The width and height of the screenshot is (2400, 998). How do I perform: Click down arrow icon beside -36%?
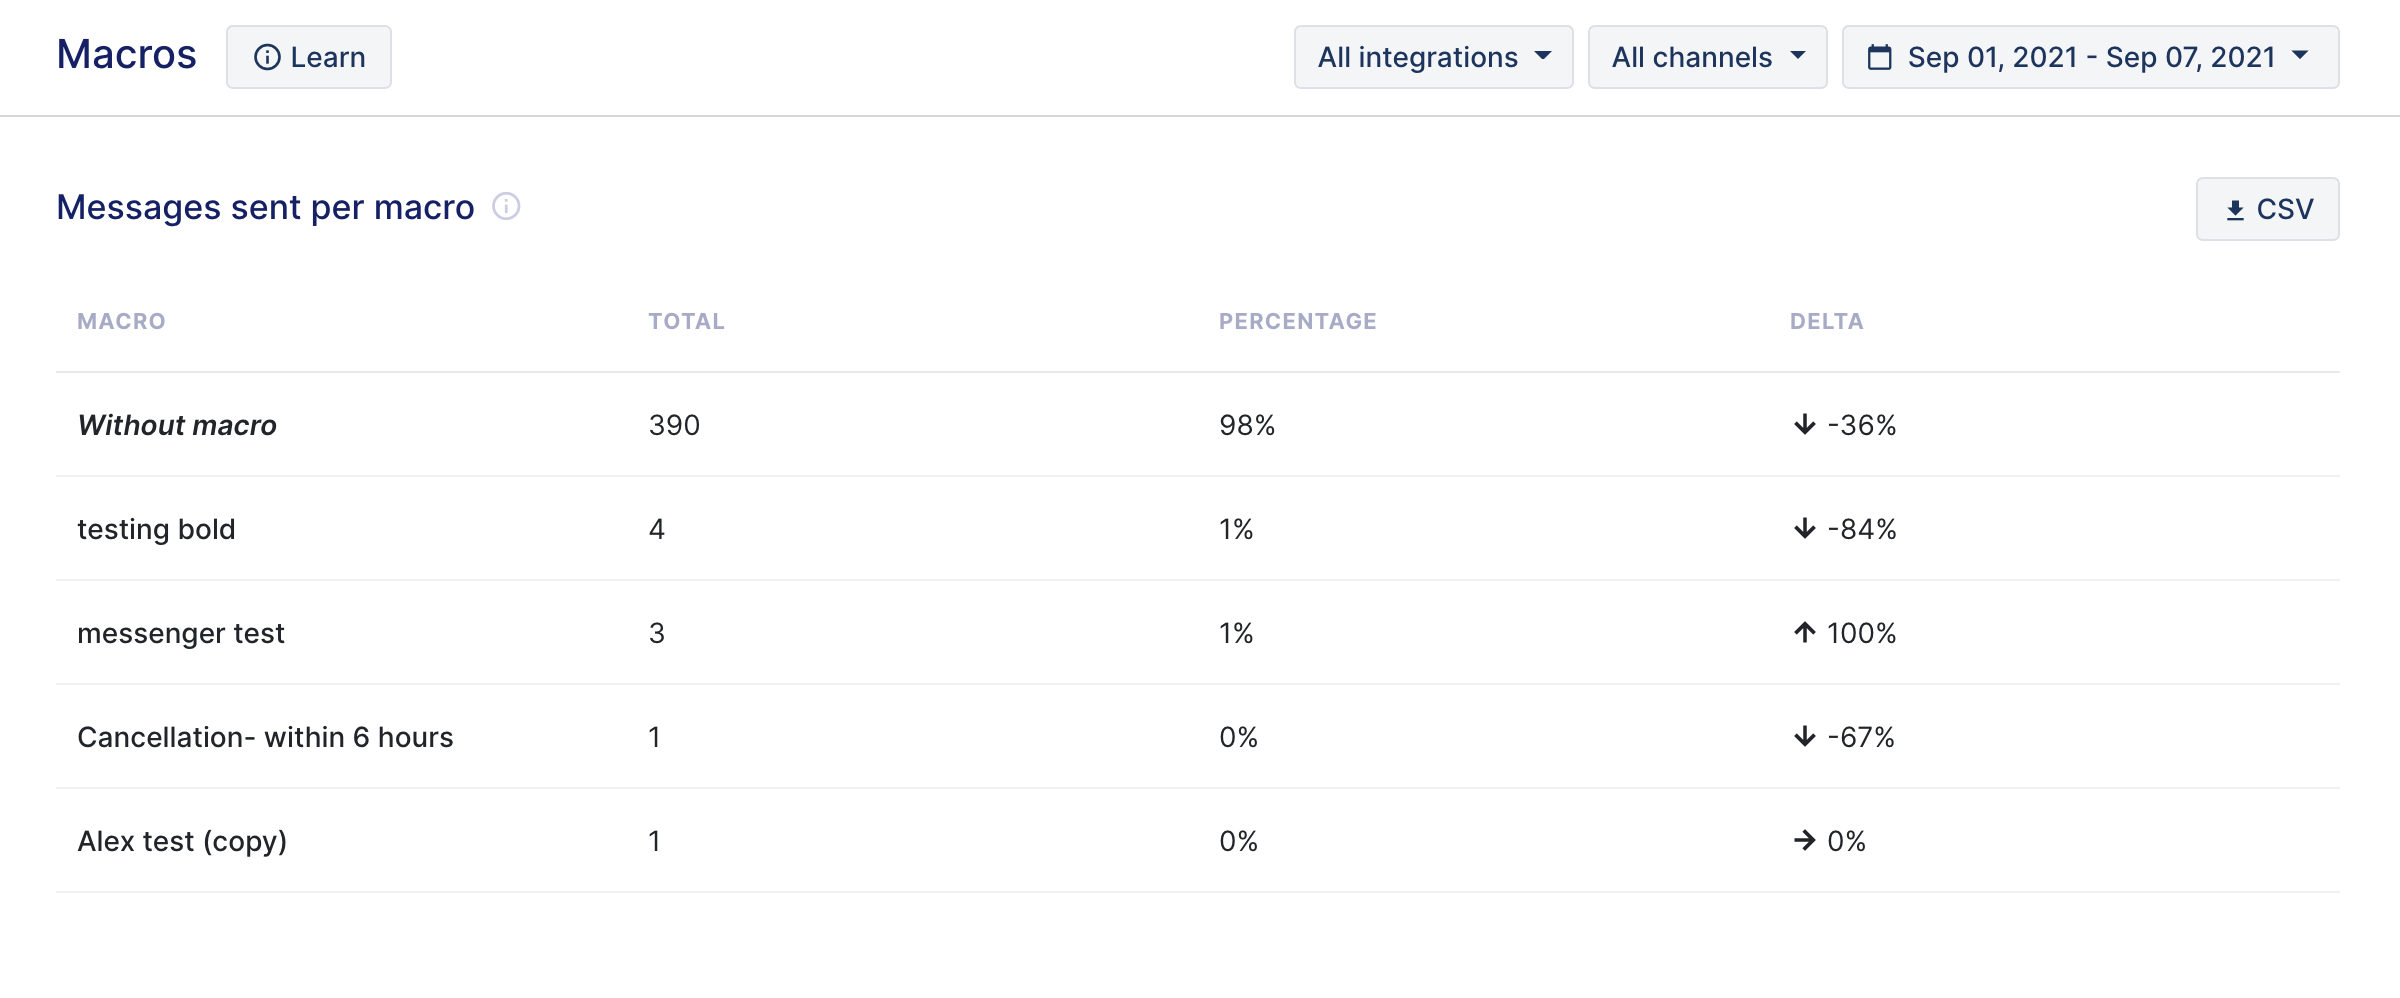point(1804,425)
